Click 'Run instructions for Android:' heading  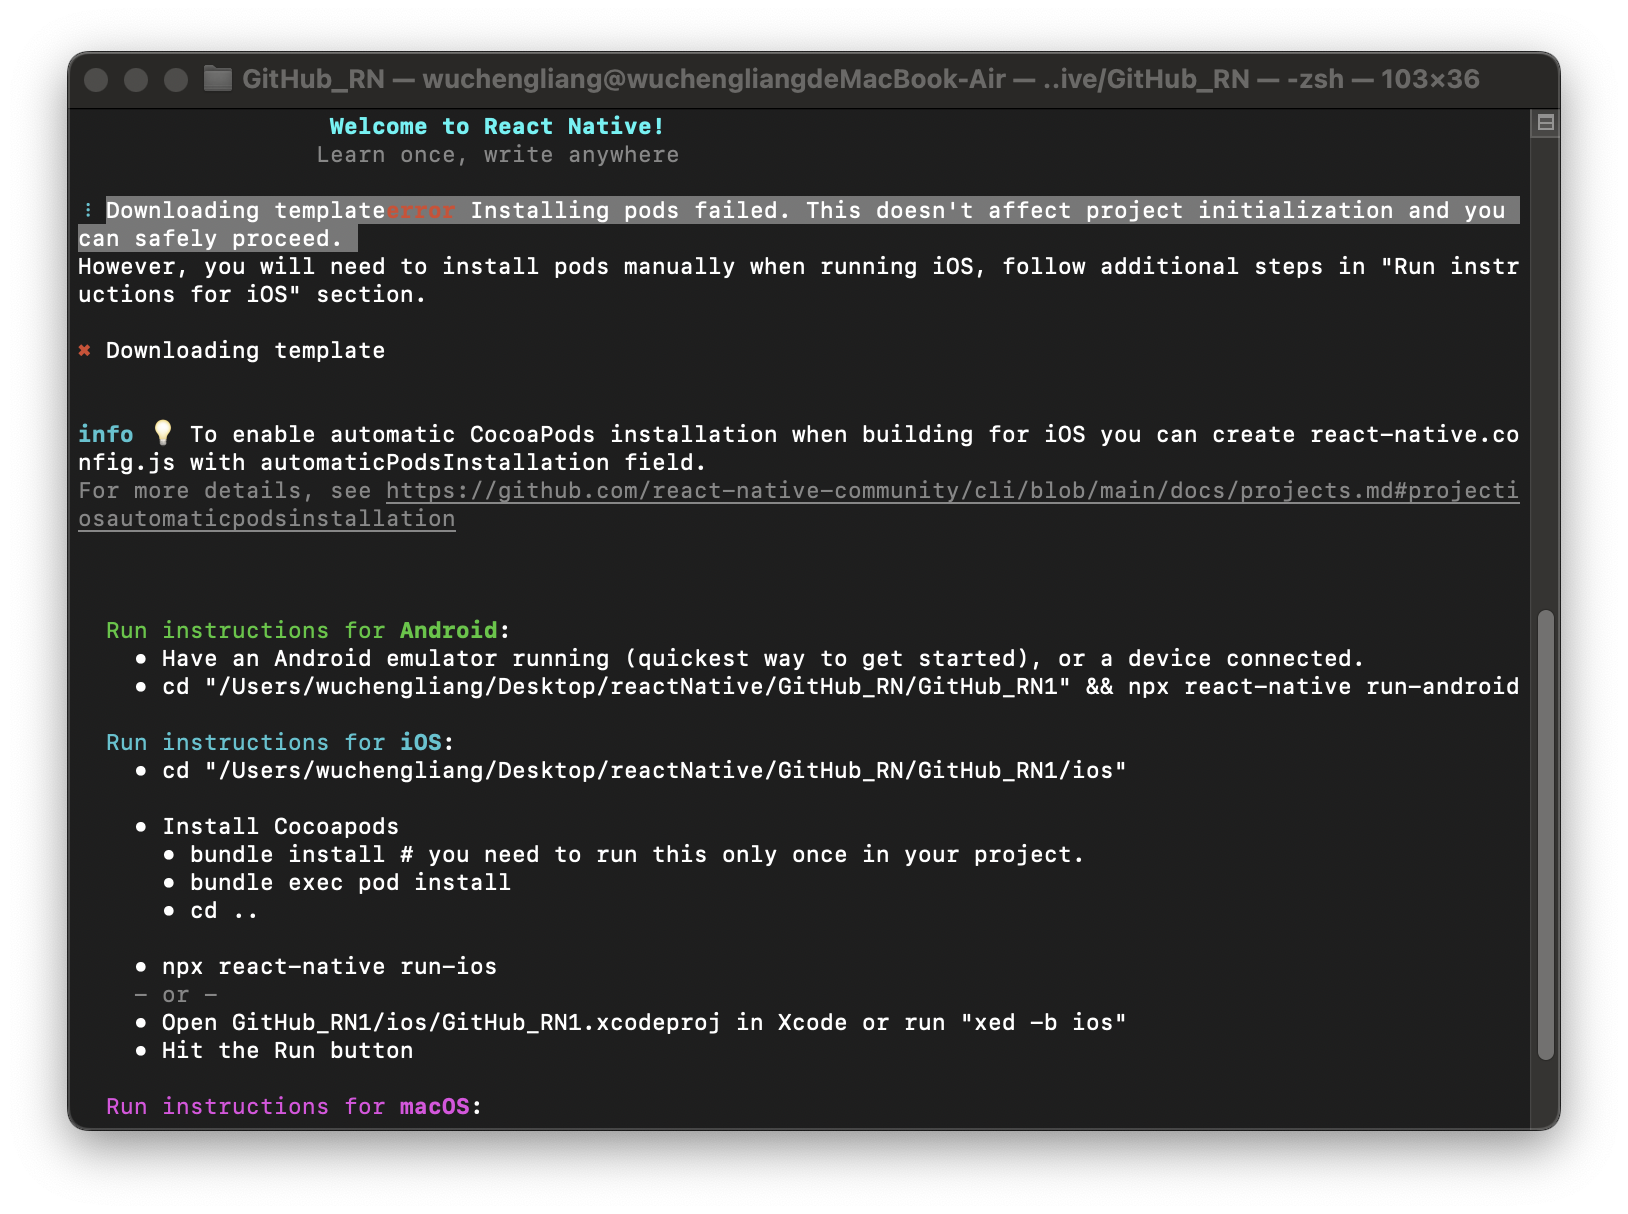pyautogui.click(x=308, y=630)
